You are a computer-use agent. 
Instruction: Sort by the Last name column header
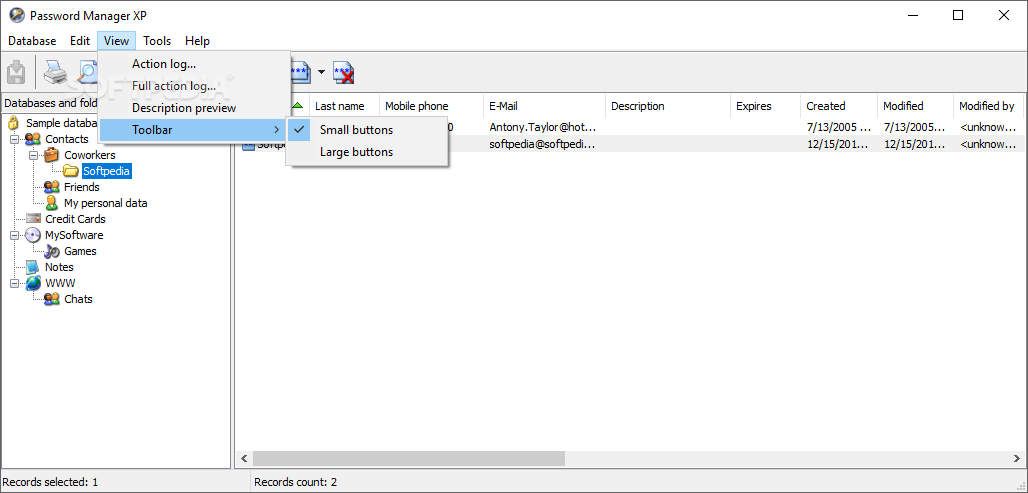pos(344,106)
